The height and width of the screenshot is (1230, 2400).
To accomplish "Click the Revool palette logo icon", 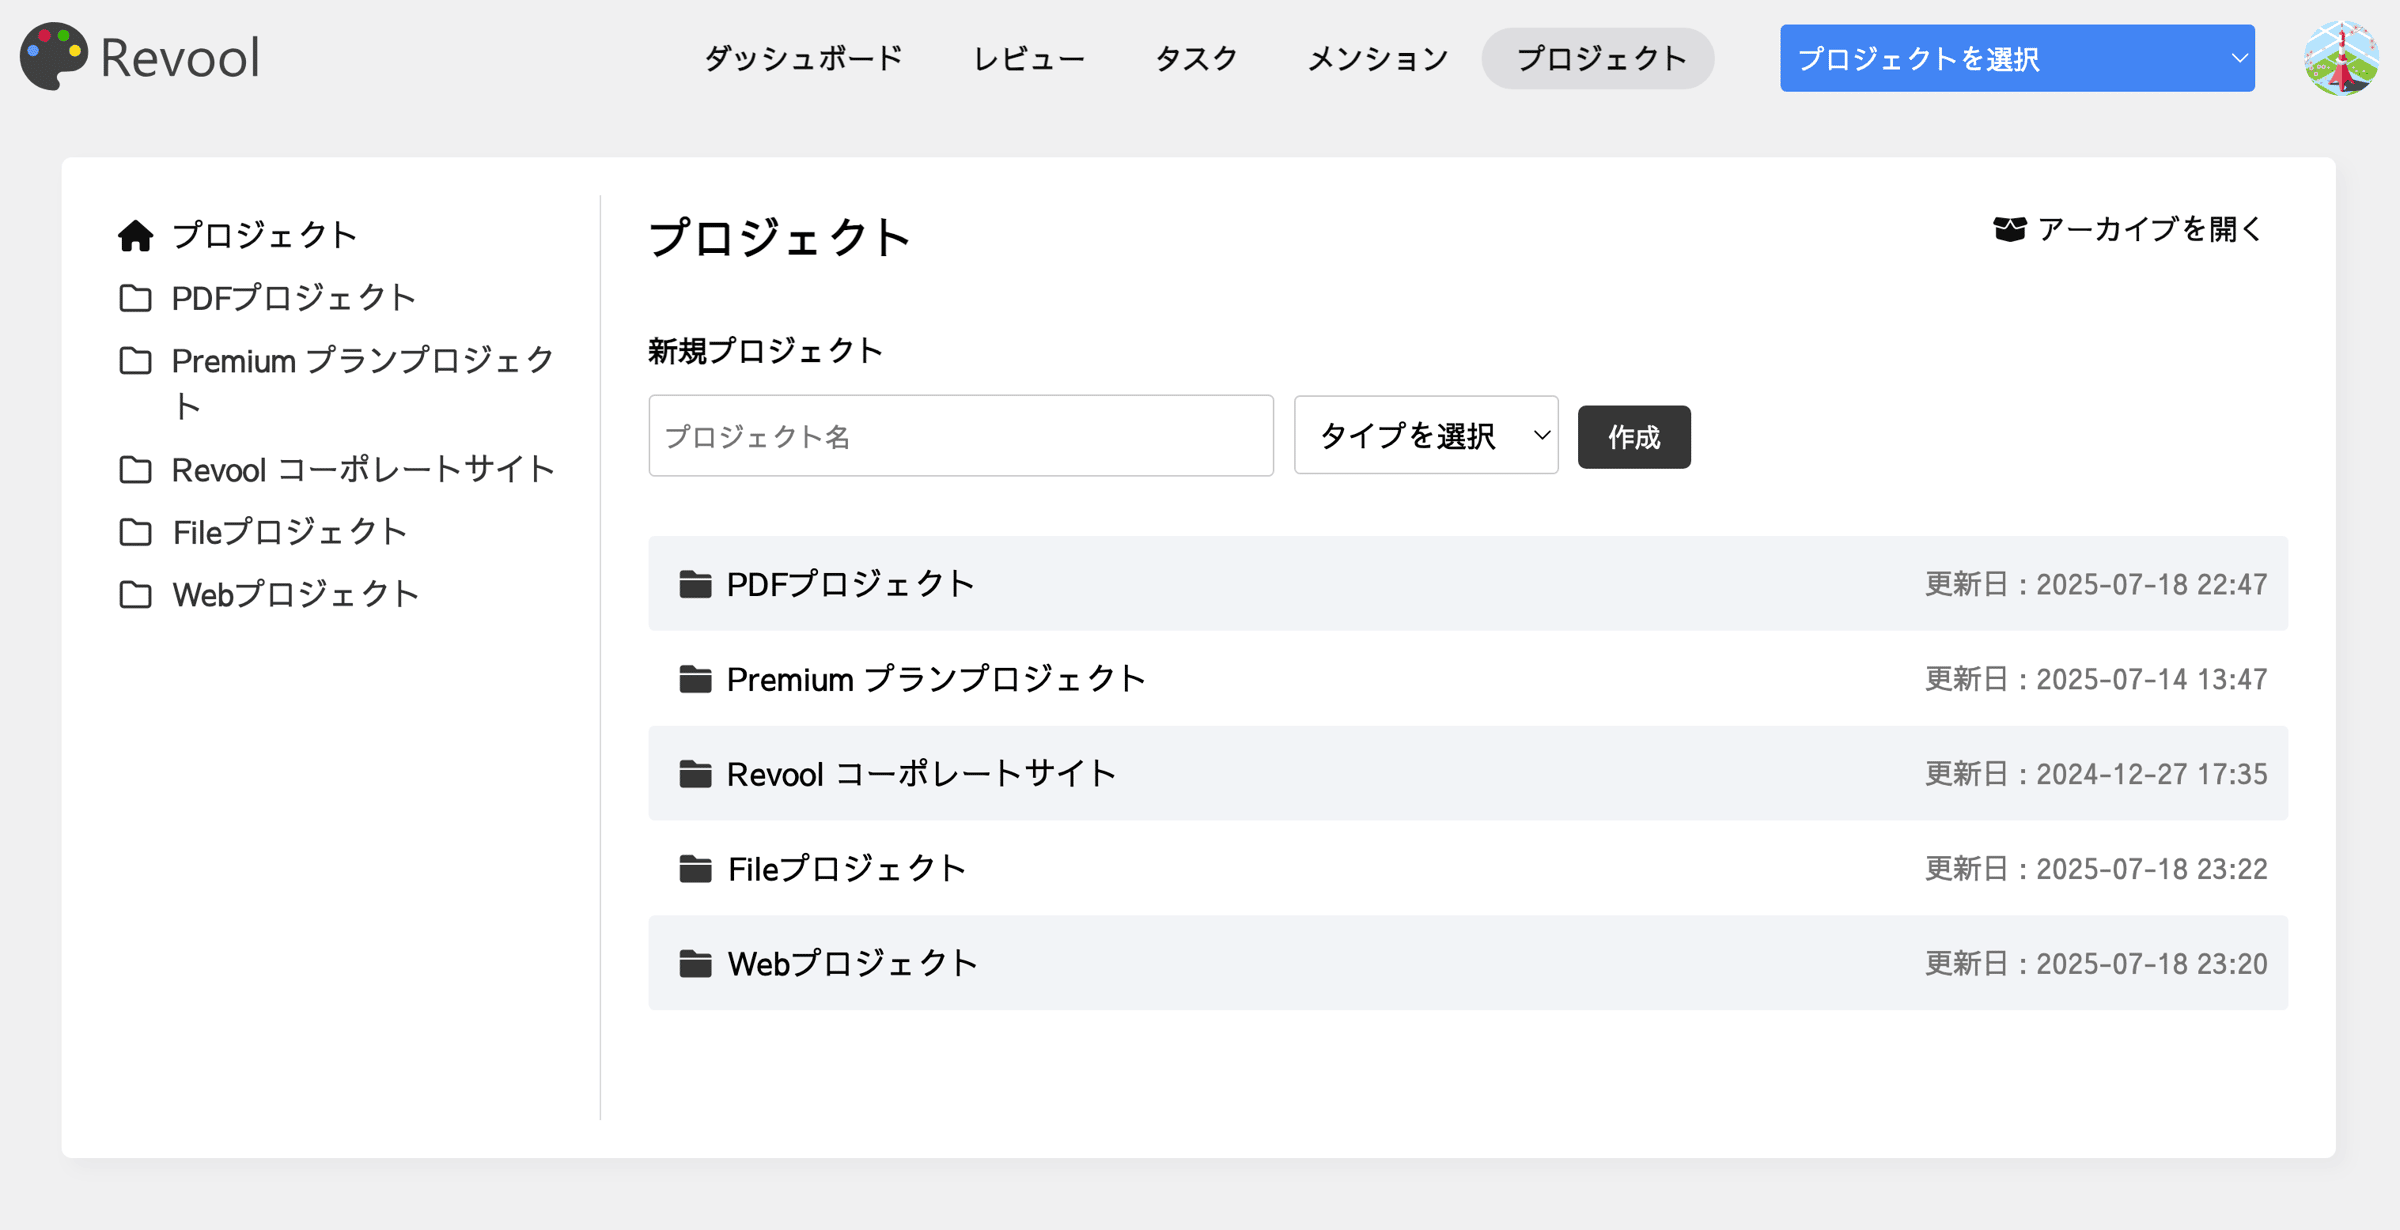I will click(x=53, y=56).
